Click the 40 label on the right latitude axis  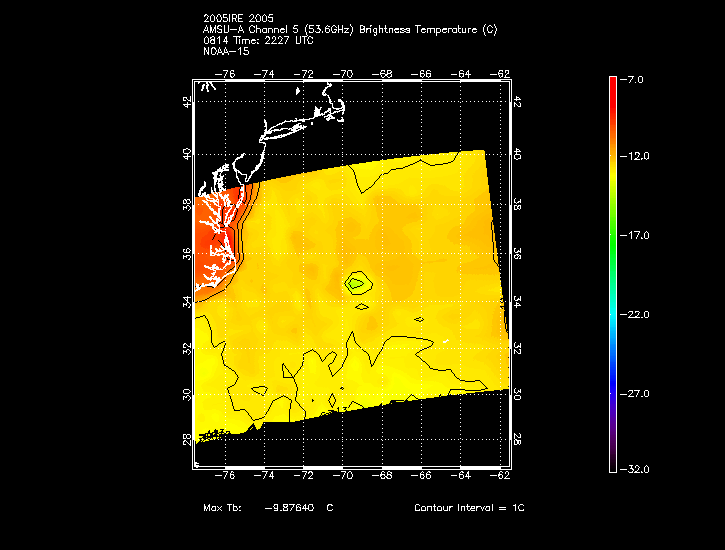tap(517, 154)
